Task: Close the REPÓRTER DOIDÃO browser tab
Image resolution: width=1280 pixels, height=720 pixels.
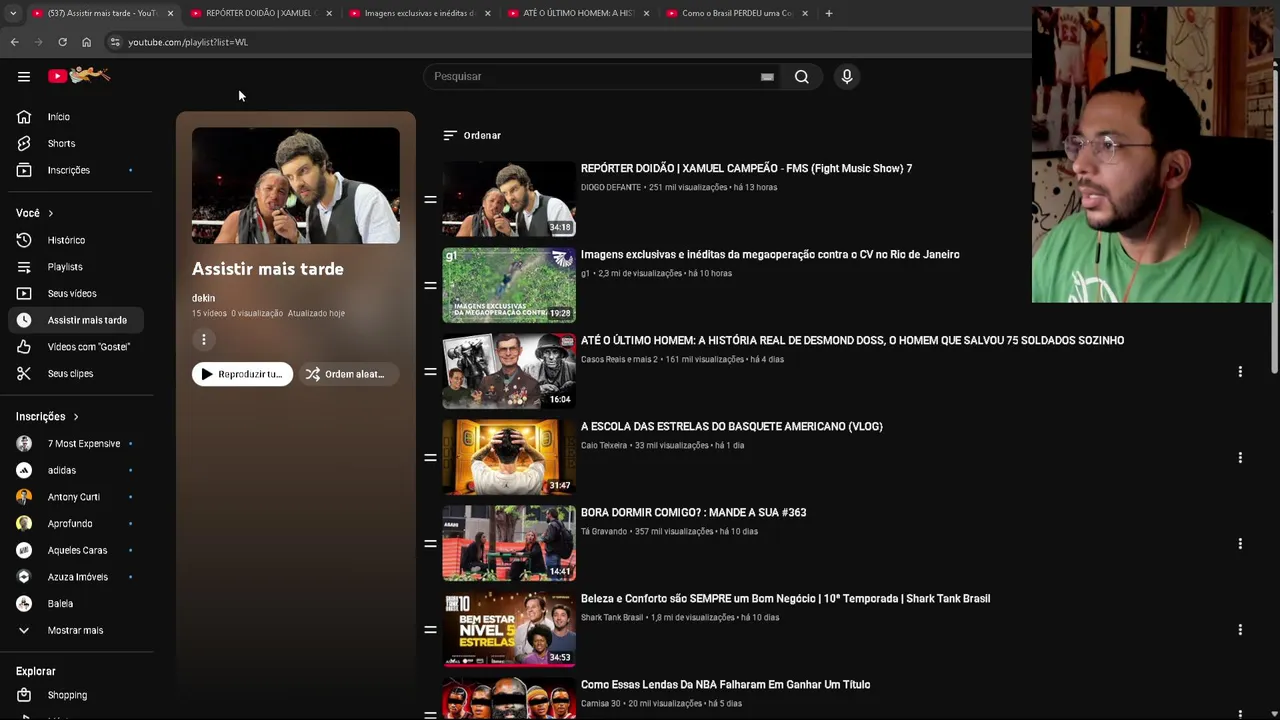Action: click(x=329, y=13)
